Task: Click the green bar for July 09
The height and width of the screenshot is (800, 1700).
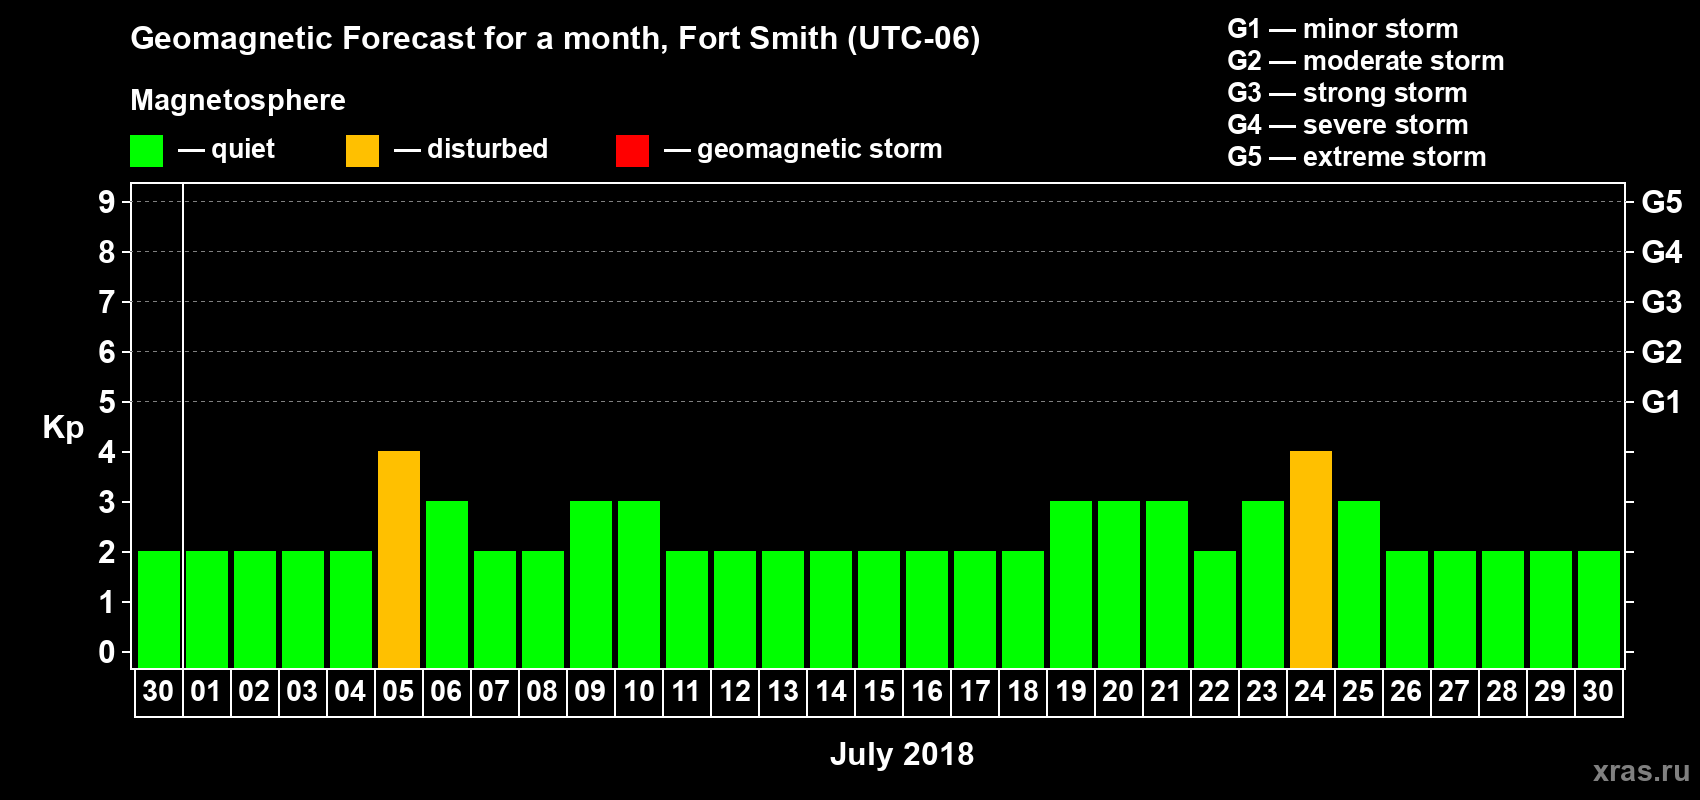Action: 591,585
